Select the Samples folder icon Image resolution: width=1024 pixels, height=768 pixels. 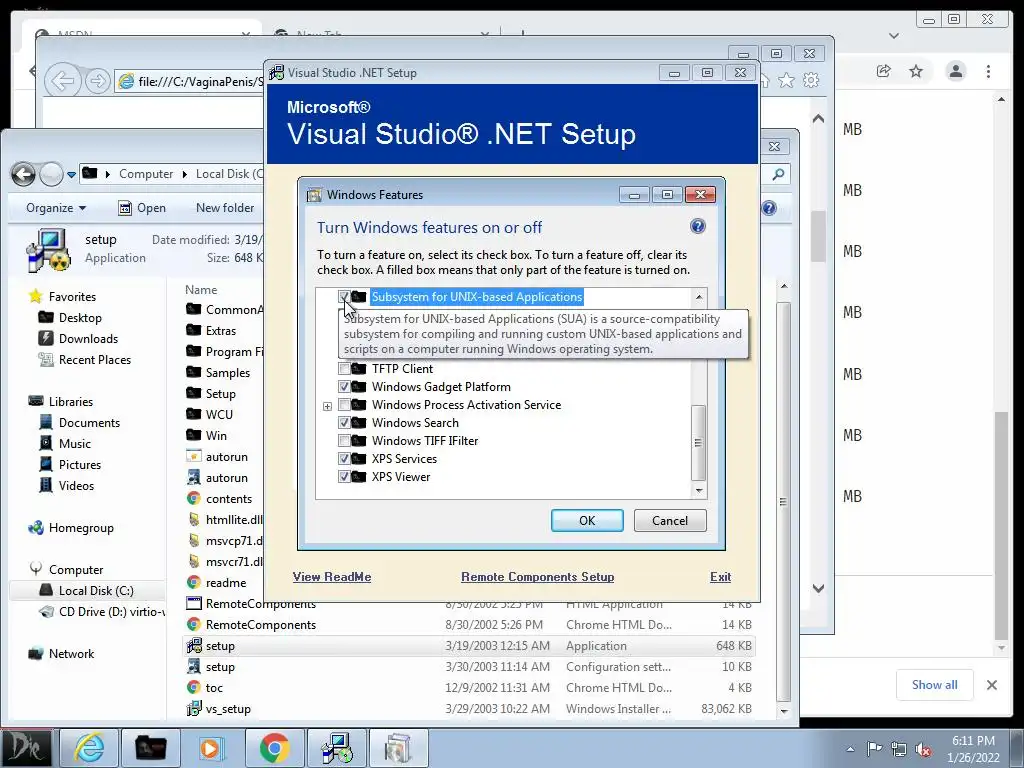coord(193,372)
